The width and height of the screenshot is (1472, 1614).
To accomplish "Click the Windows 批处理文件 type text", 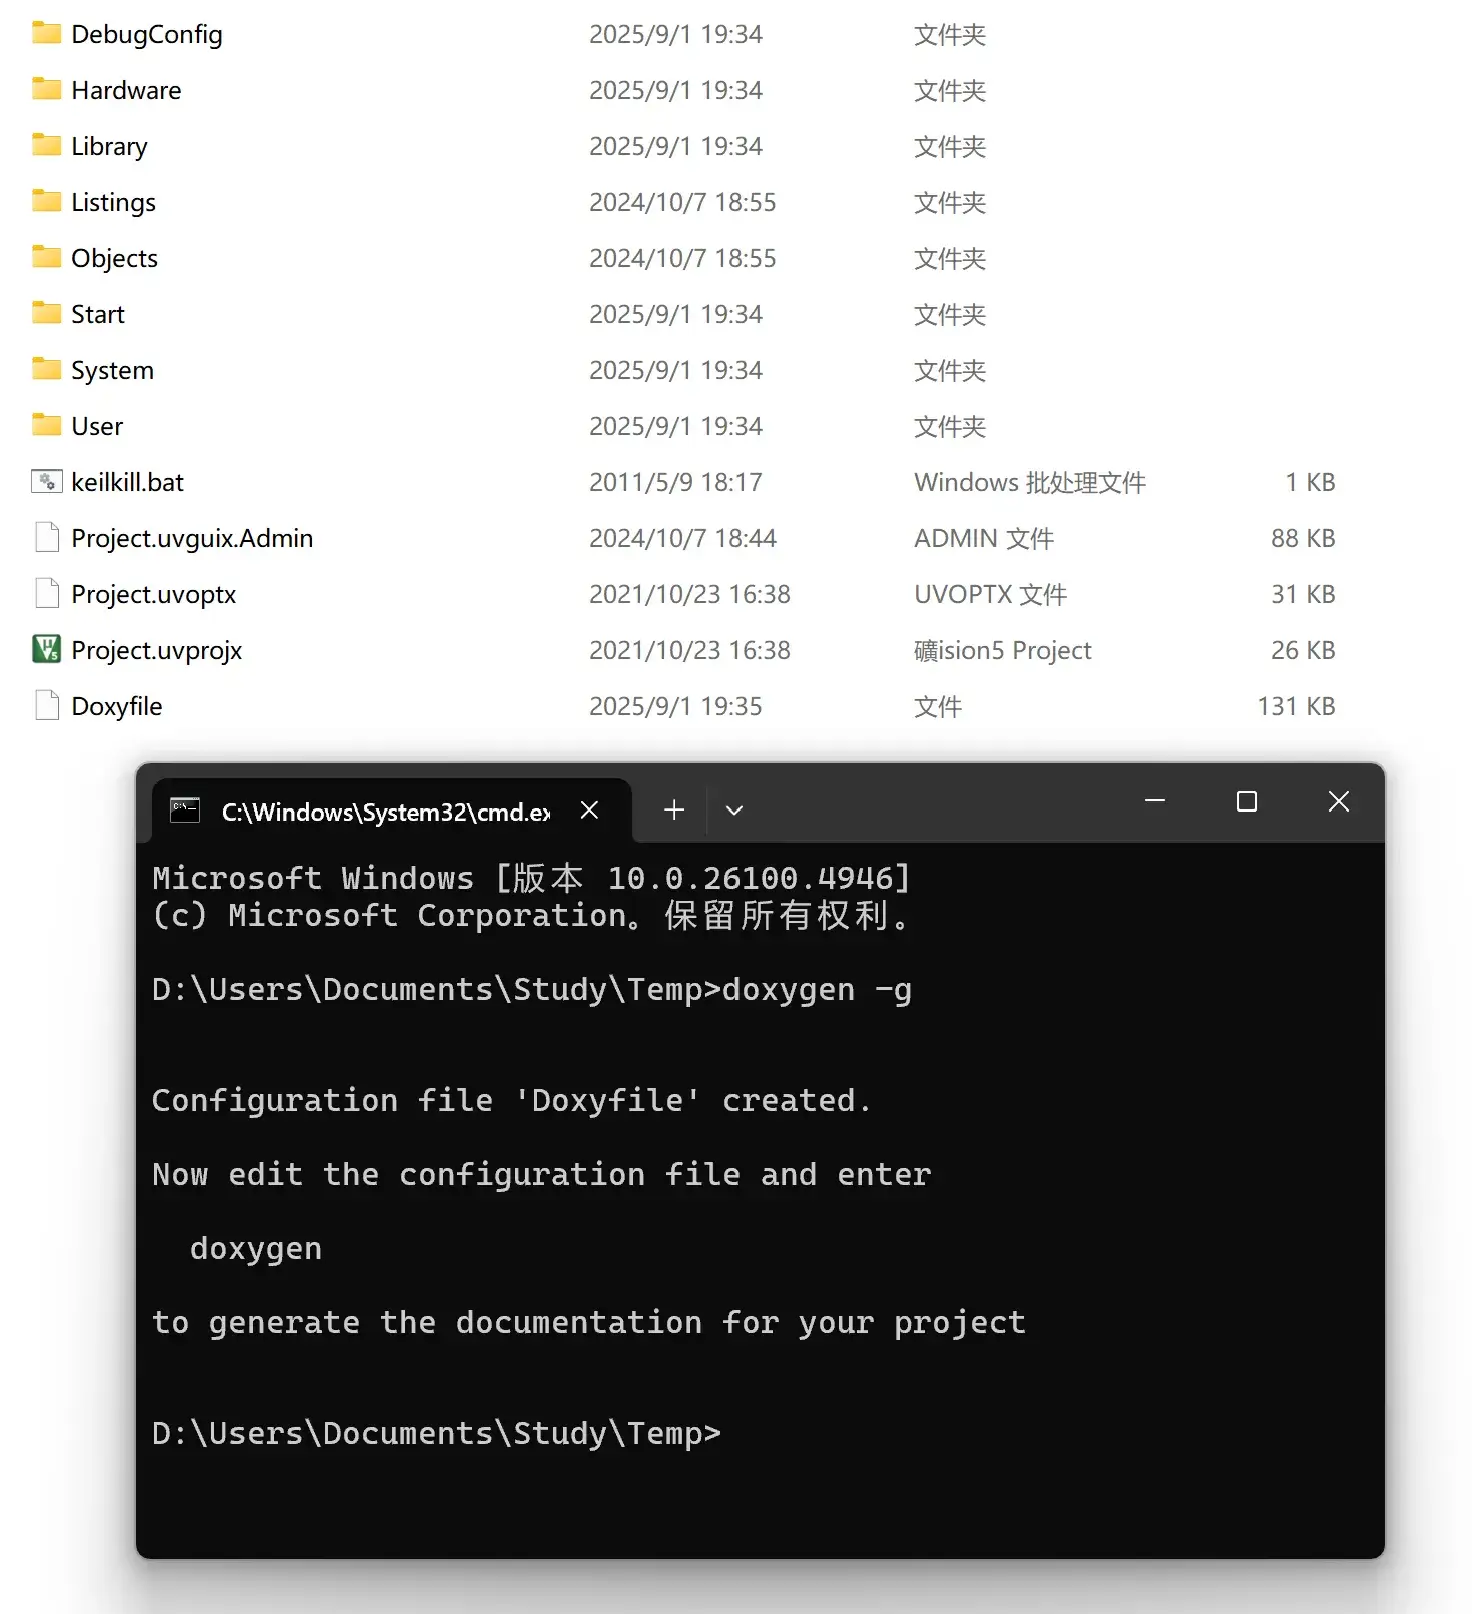I will [1030, 482].
